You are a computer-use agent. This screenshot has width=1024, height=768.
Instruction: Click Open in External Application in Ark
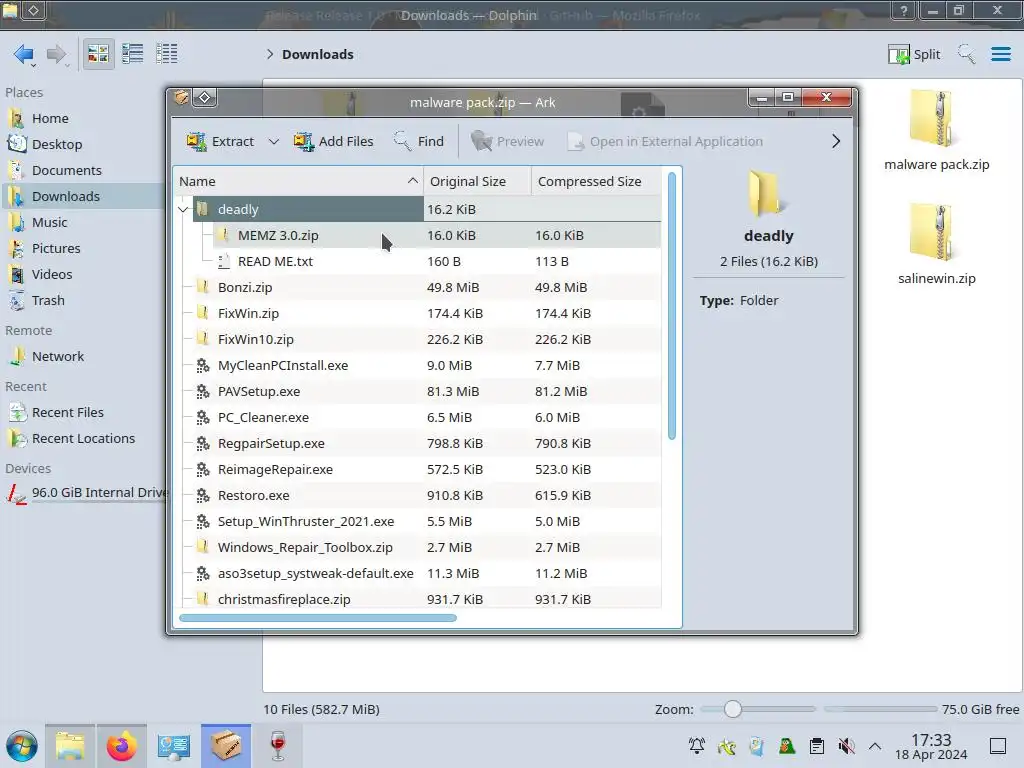tap(665, 141)
